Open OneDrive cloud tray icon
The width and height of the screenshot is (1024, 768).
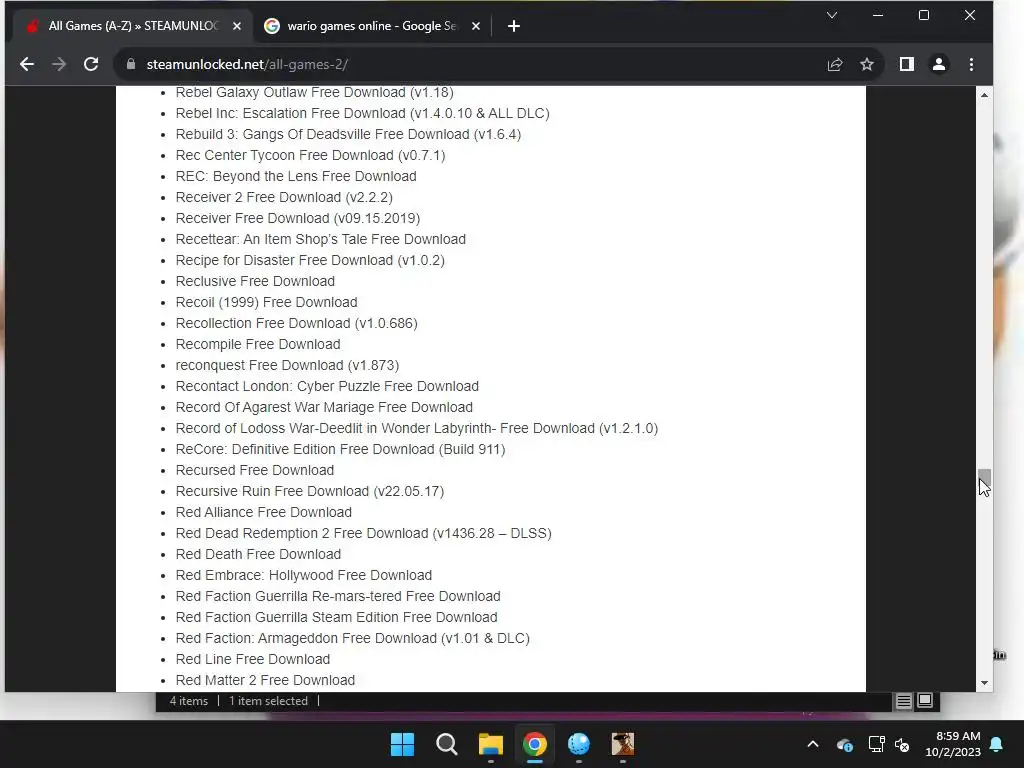click(x=844, y=744)
